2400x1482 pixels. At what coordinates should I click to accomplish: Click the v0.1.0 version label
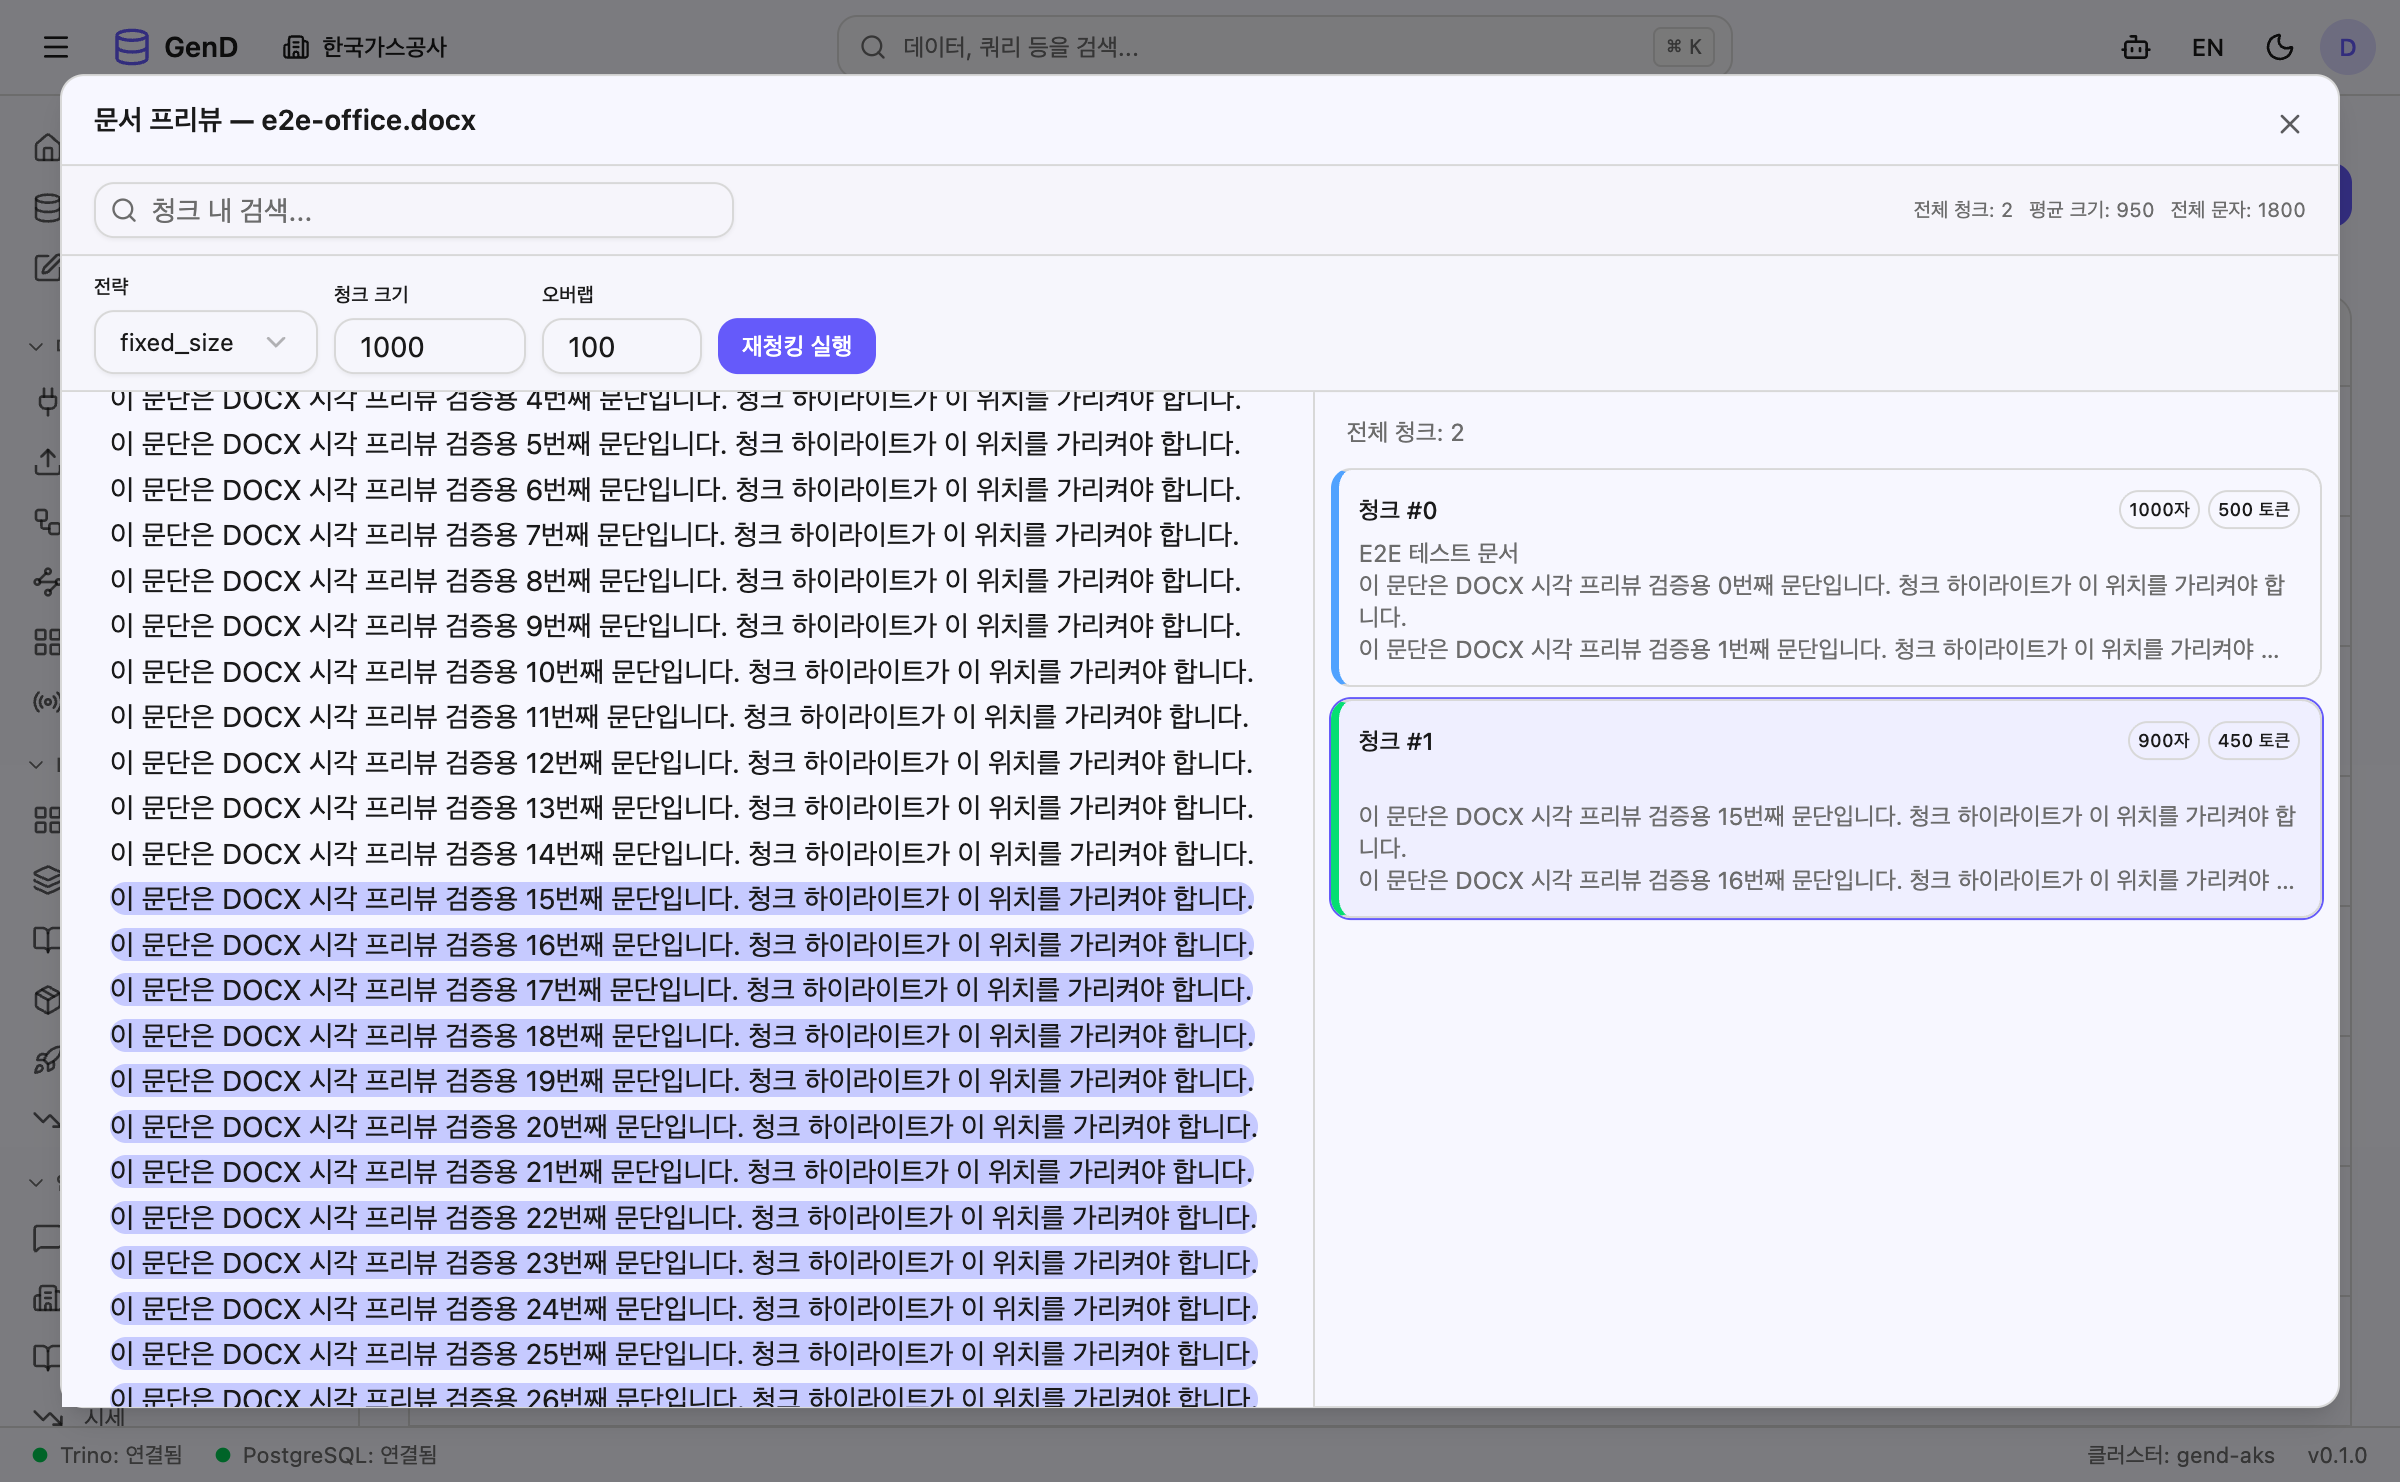[x=2337, y=1455]
